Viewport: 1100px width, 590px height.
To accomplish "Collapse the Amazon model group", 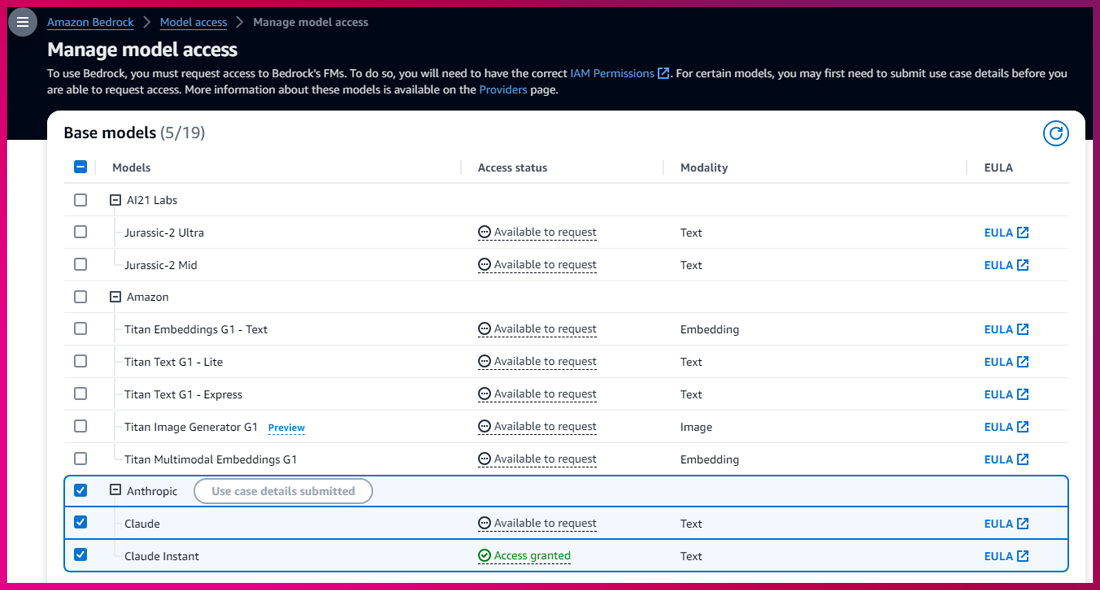I will (115, 297).
